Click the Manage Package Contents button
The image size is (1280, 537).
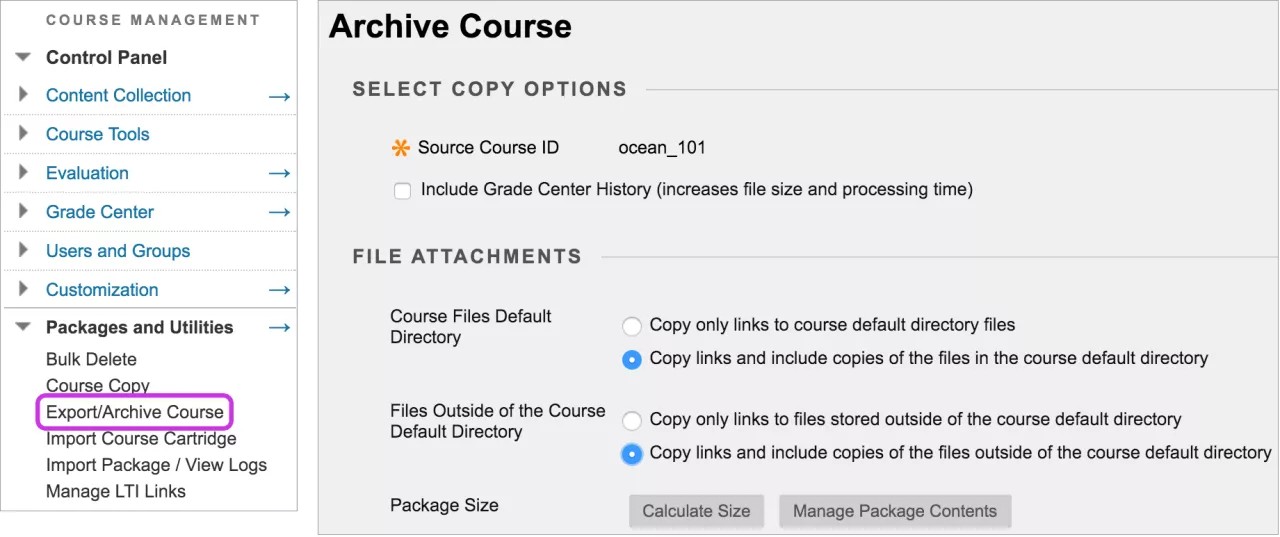tap(894, 511)
